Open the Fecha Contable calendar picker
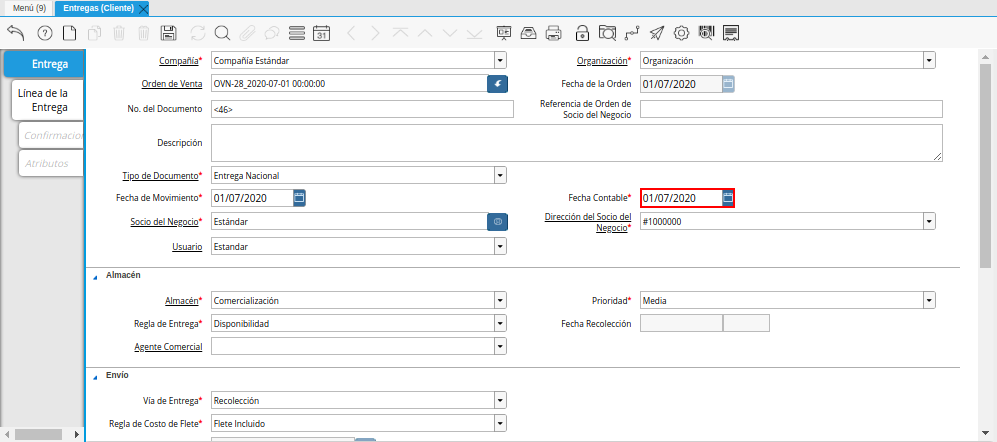This screenshot has height=442, width=997. tap(728, 198)
